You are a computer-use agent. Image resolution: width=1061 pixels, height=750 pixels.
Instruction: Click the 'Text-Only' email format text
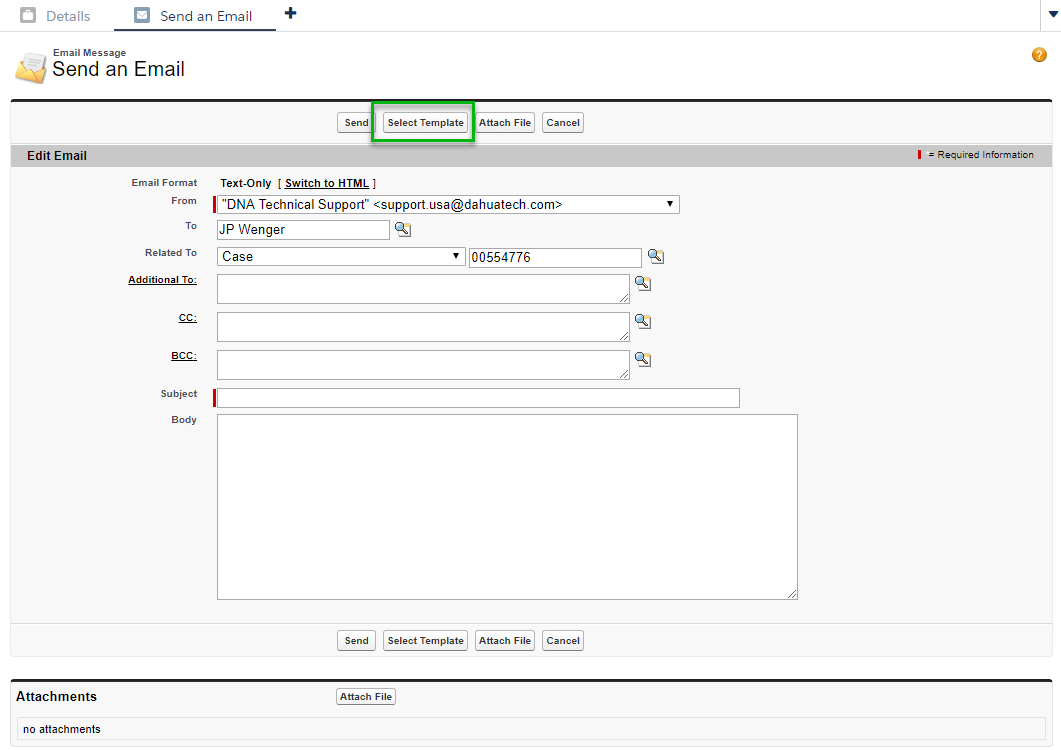246,183
